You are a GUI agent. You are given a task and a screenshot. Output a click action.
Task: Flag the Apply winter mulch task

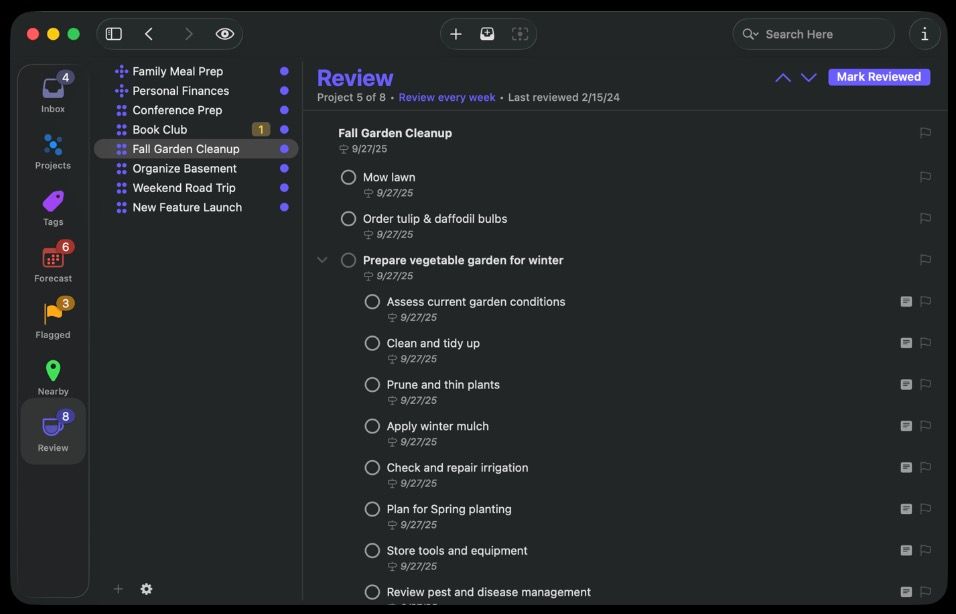click(925, 426)
